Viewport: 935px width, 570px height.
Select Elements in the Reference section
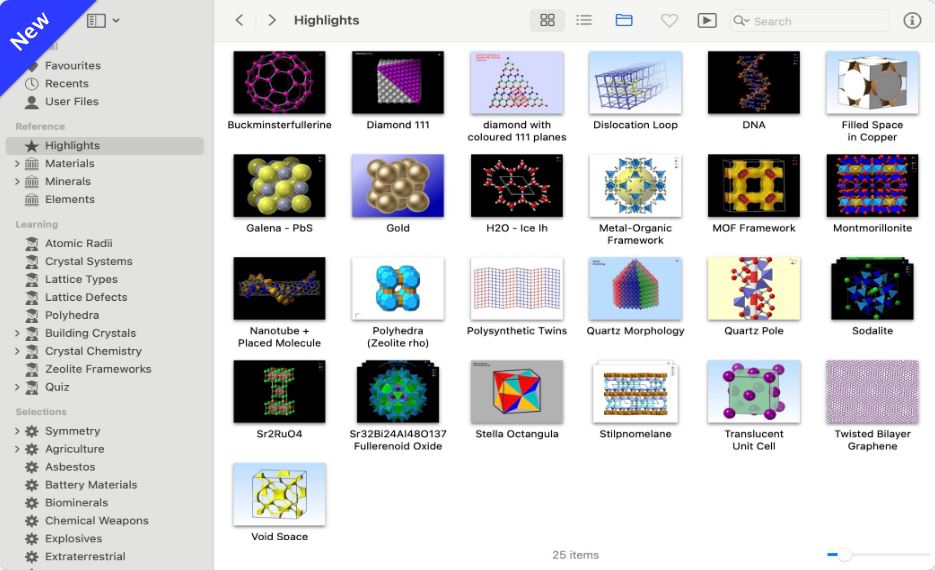69,199
